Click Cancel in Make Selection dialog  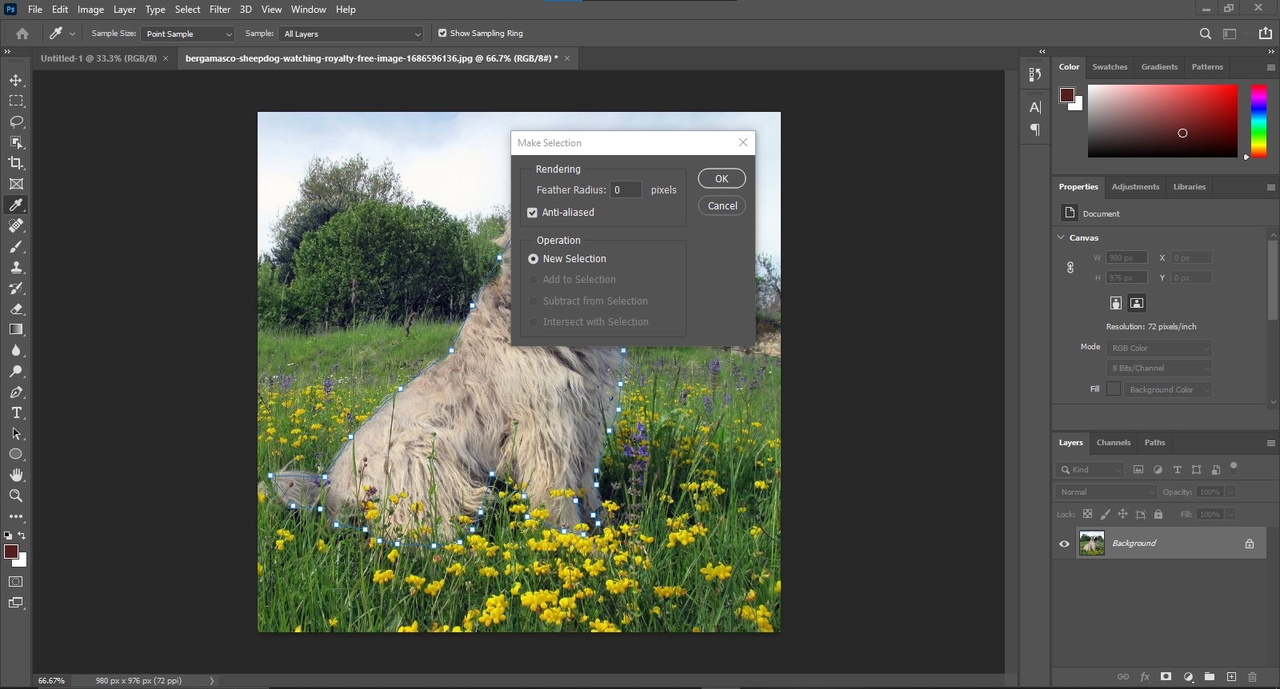point(721,206)
